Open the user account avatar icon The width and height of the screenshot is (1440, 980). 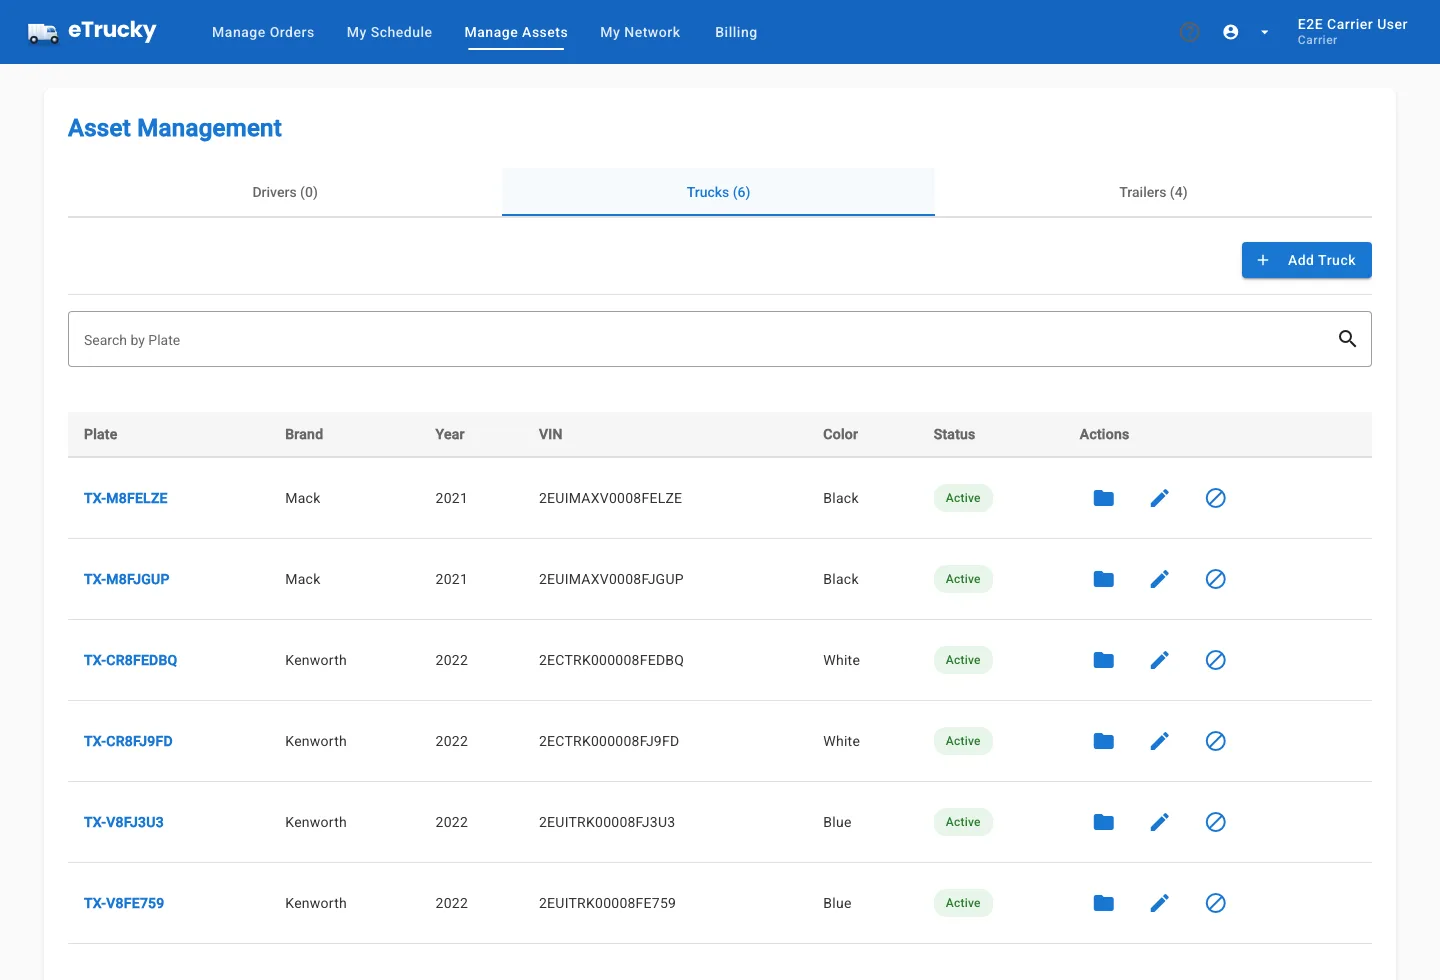coord(1231,32)
